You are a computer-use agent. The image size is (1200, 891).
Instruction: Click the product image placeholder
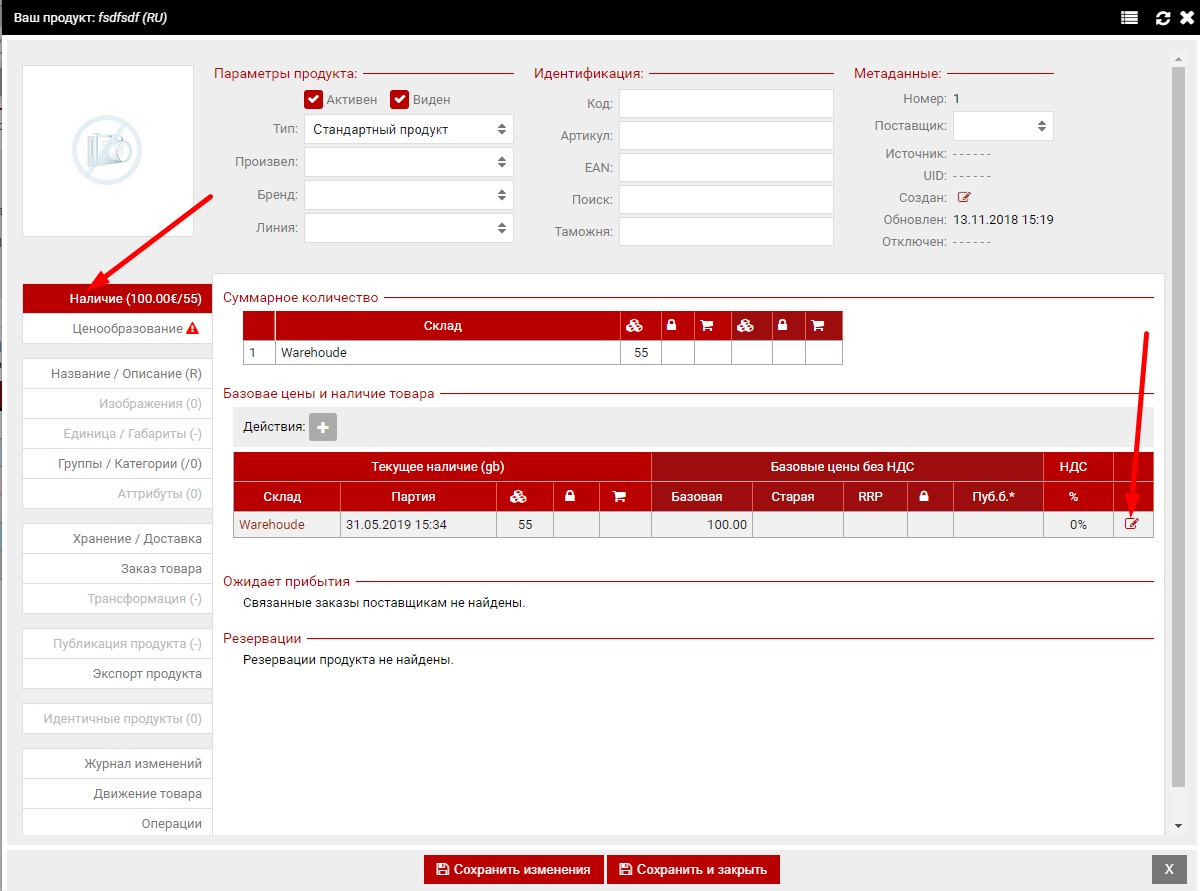[107, 151]
